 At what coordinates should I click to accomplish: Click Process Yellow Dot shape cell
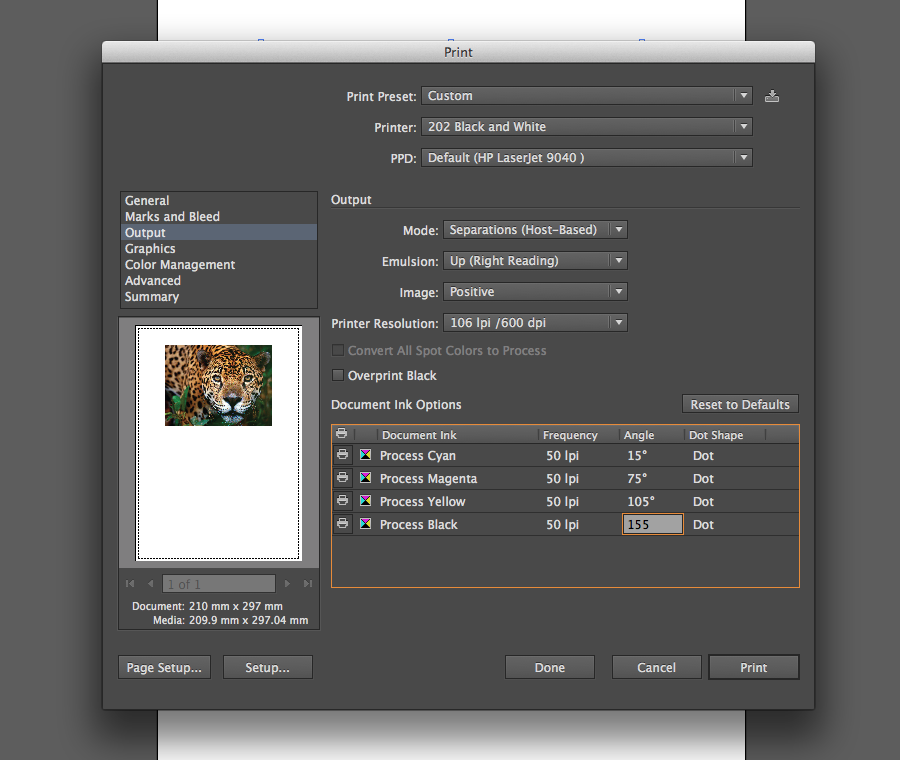click(x=703, y=501)
